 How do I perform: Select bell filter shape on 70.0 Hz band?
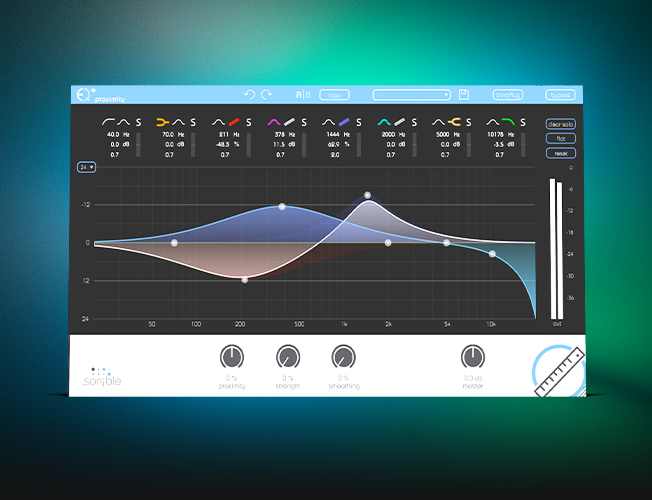[178, 122]
